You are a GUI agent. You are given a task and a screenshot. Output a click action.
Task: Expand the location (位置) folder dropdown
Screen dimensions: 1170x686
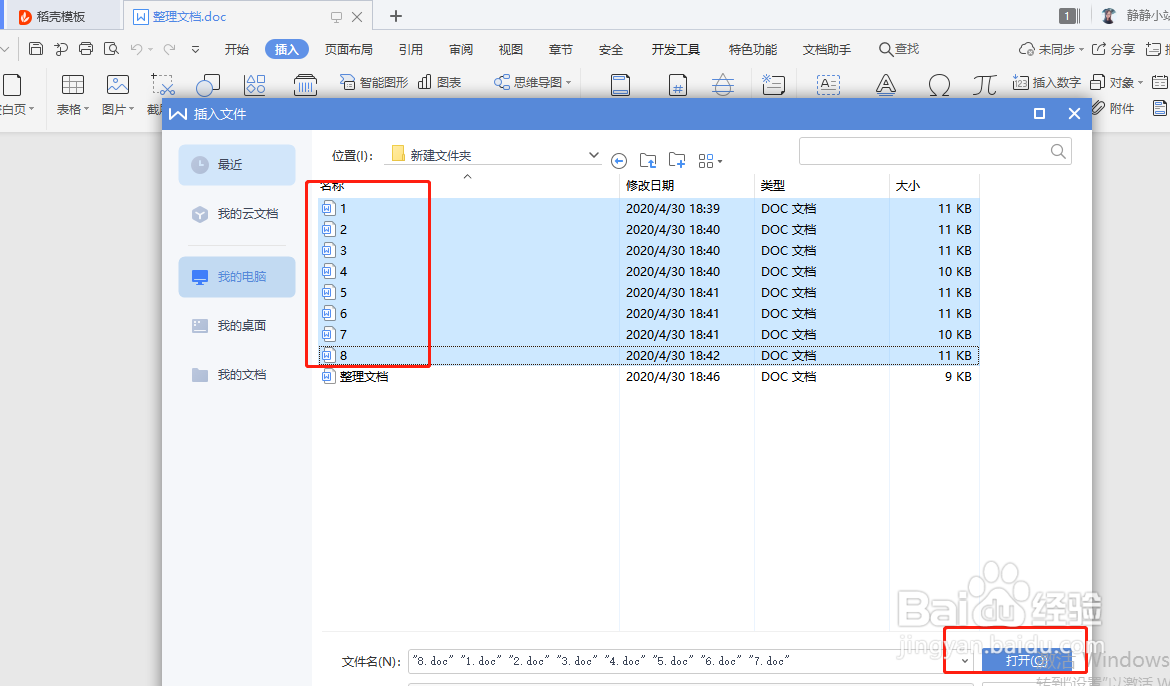(x=594, y=155)
